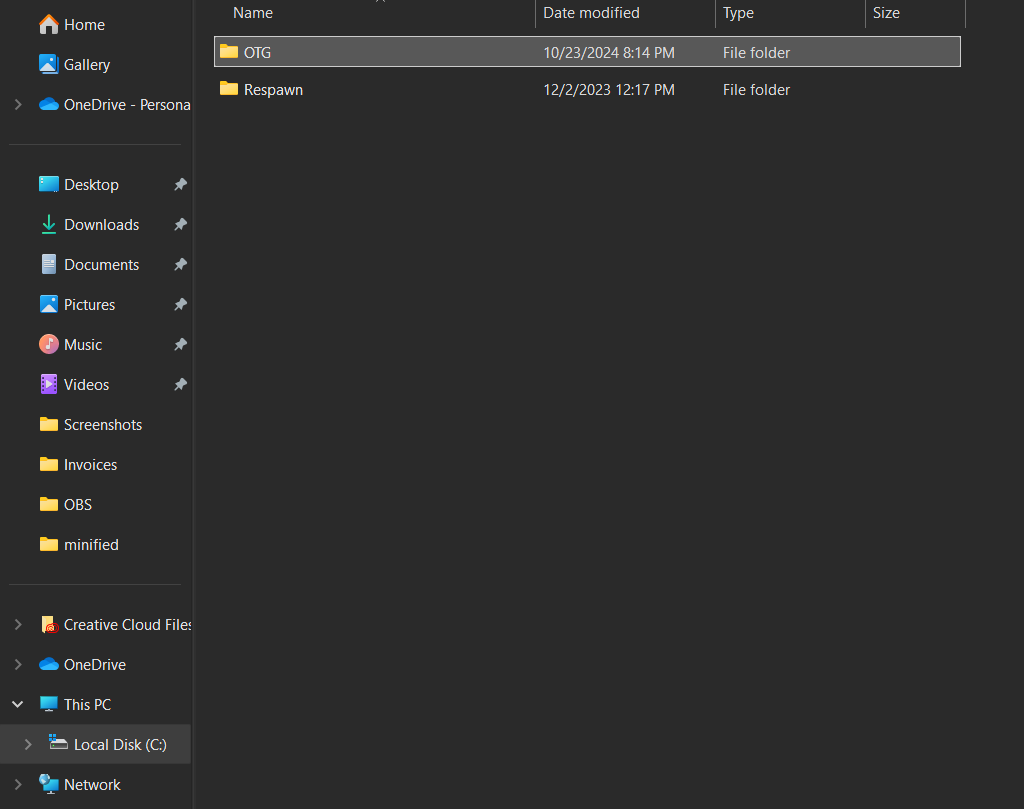Viewport: 1024px width, 809px height.
Task: Toggle the pin next to Documents
Action: tap(180, 265)
